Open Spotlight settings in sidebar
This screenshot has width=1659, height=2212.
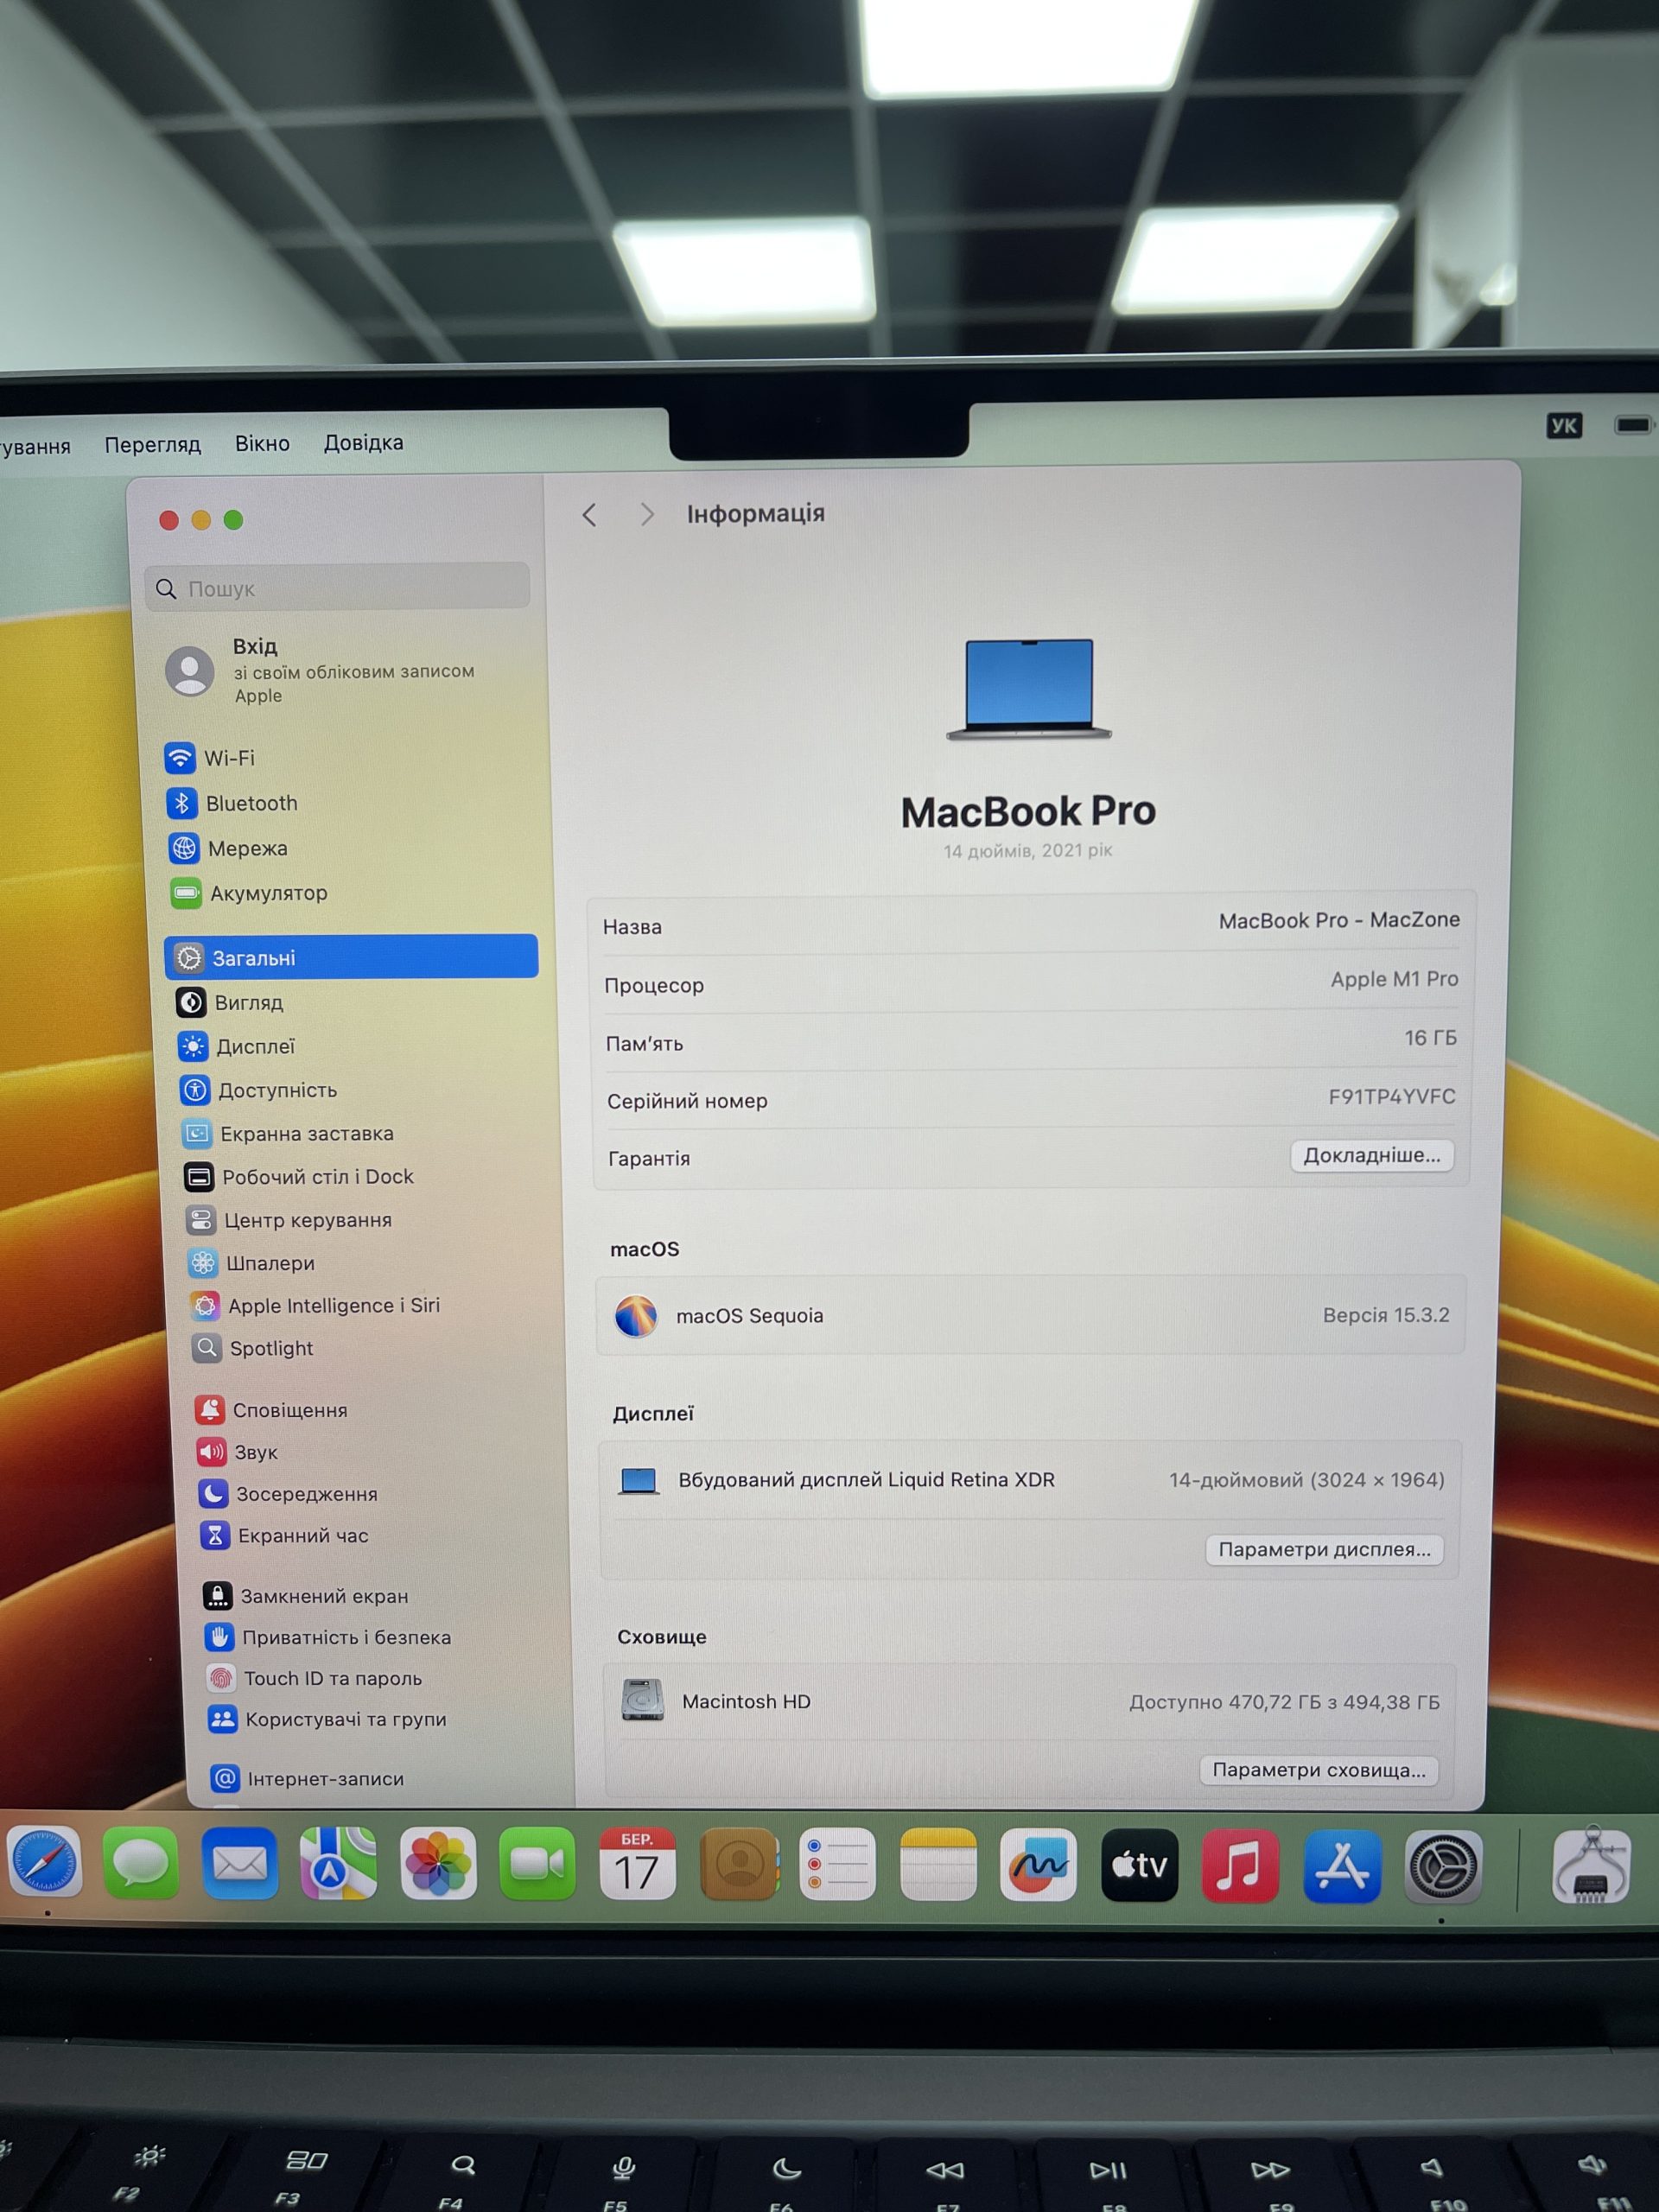point(253,1348)
